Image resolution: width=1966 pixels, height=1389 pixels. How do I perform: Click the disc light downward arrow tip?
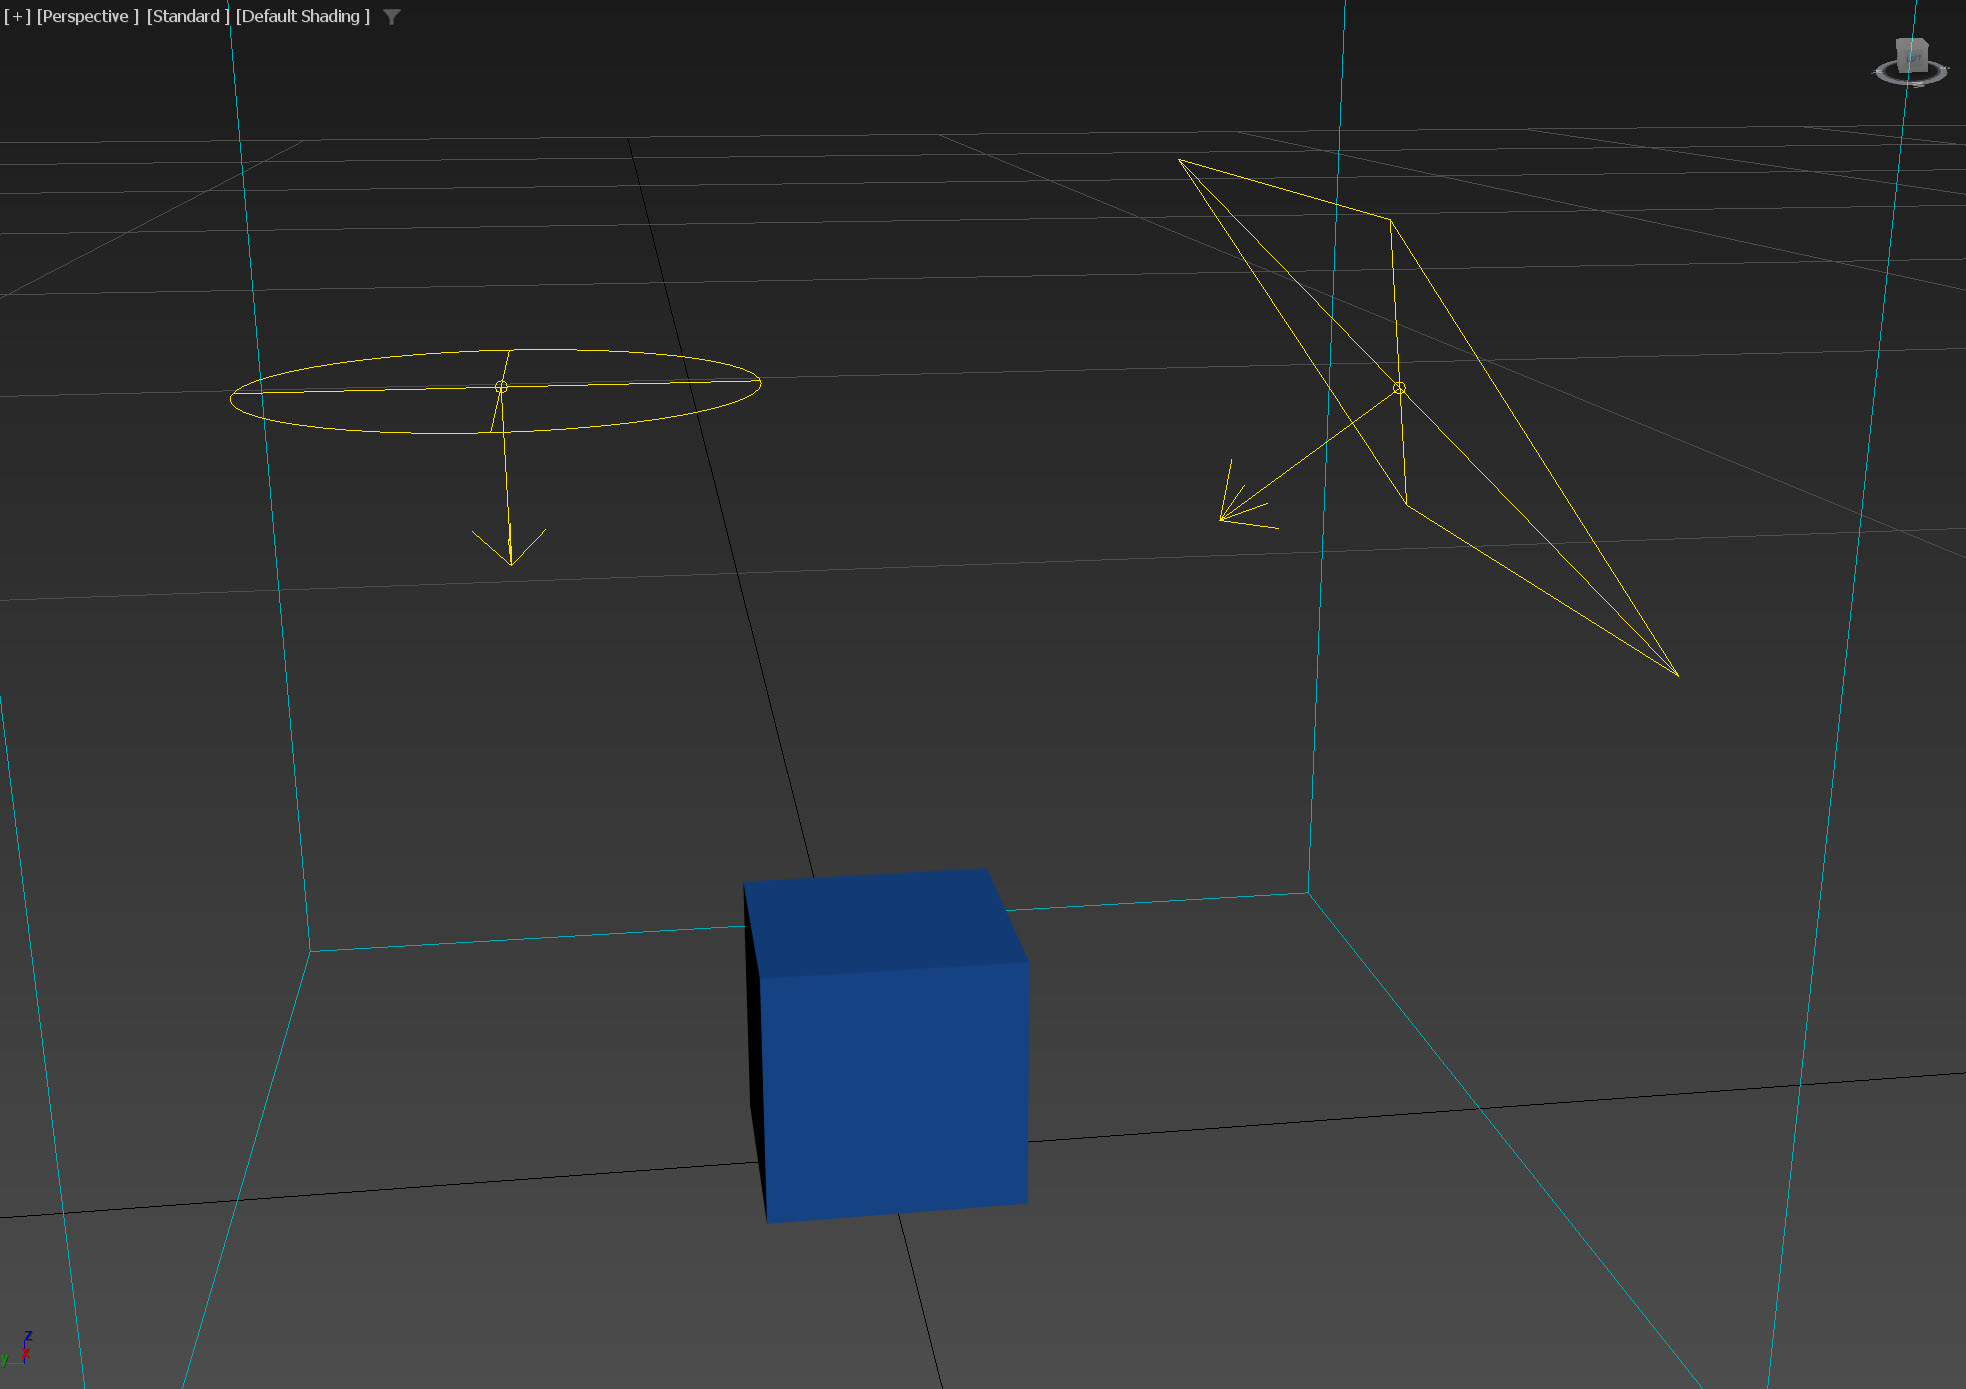point(511,563)
